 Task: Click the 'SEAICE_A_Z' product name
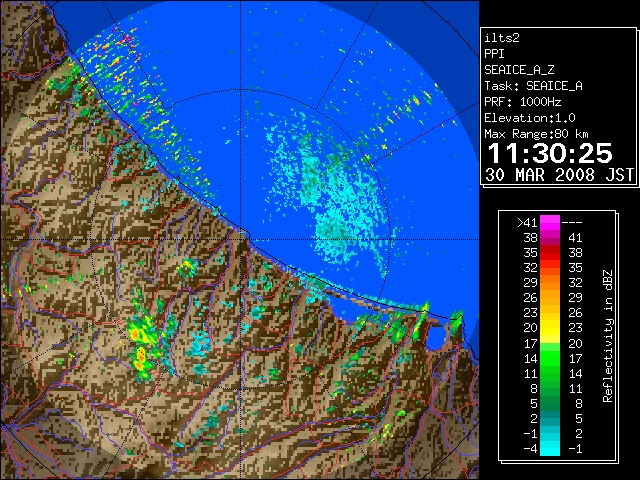[519, 70]
